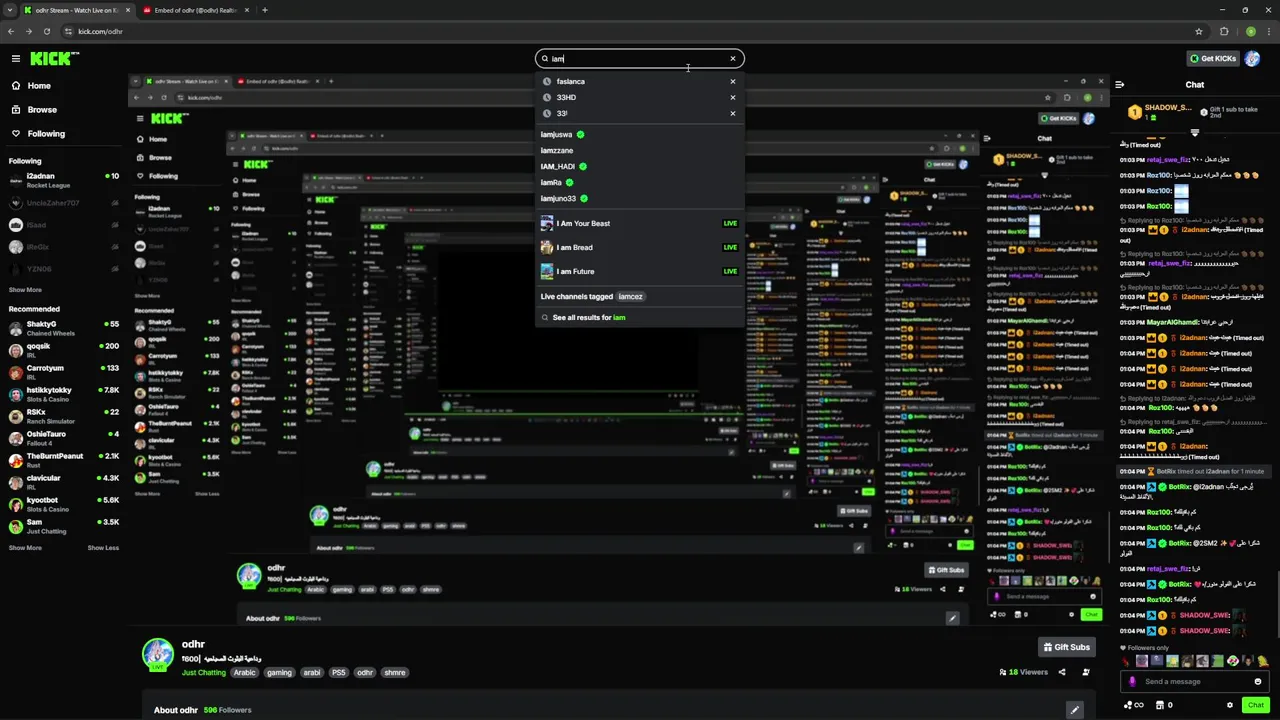Viewport: 1280px width, 720px height.
Task: Click Get KICKs button
Action: point(1213,59)
